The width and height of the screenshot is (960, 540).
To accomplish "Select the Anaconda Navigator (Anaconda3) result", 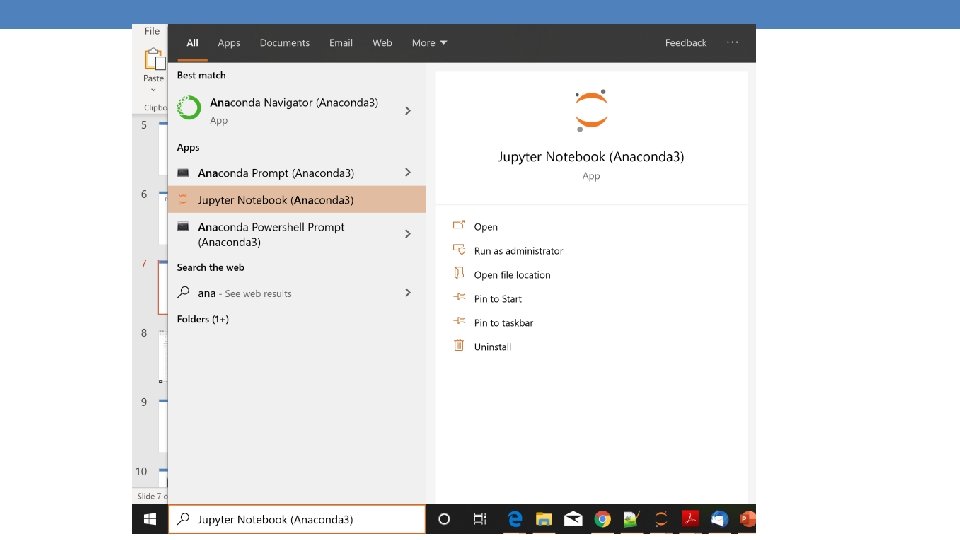I will pos(296,111).
